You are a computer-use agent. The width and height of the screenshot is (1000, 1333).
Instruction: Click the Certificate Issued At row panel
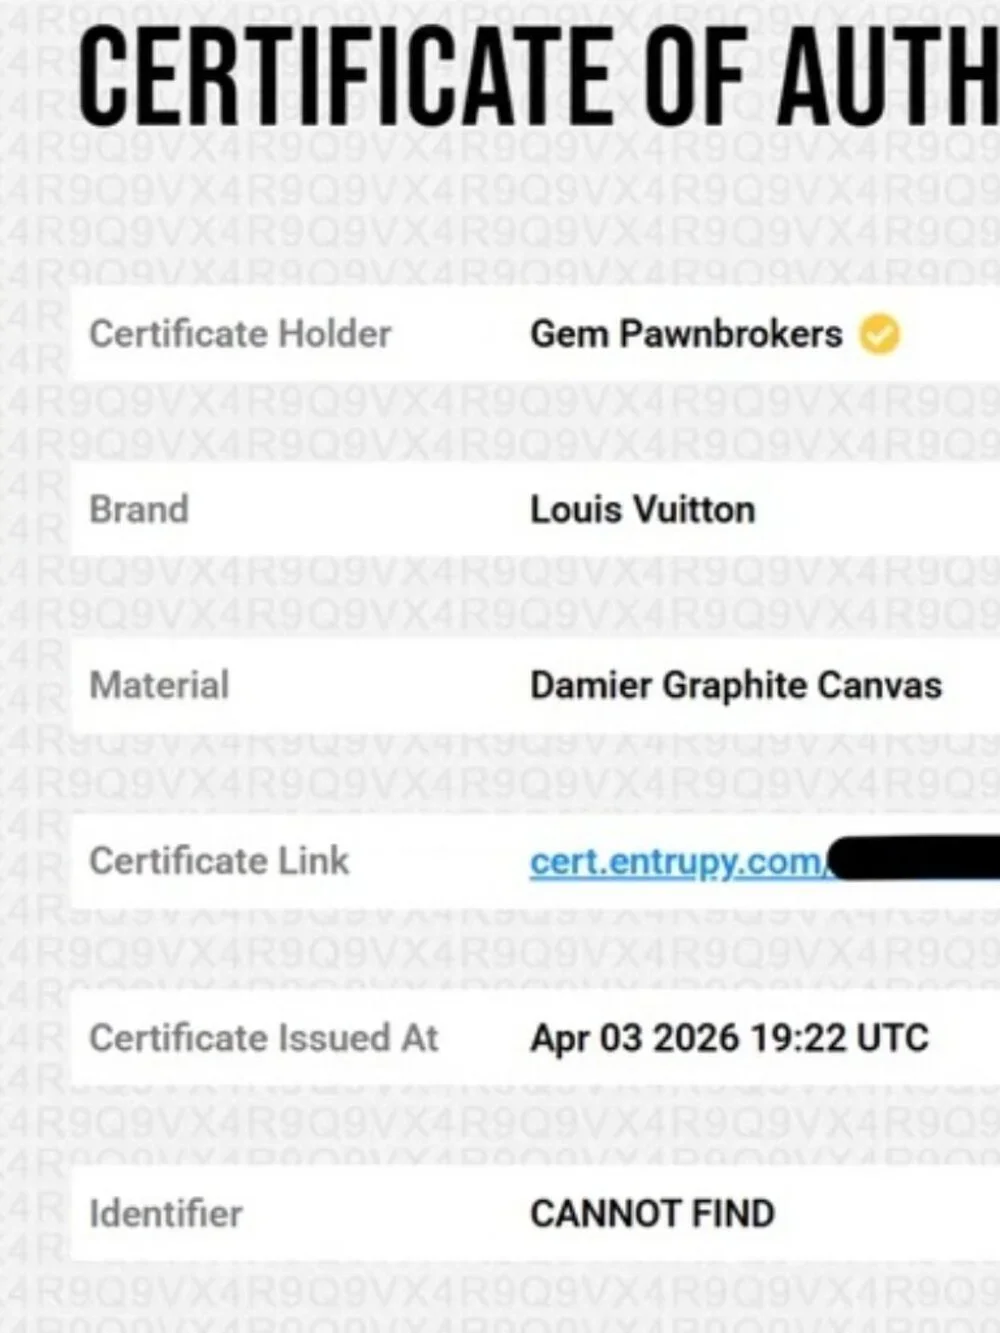click(535, 1038)
